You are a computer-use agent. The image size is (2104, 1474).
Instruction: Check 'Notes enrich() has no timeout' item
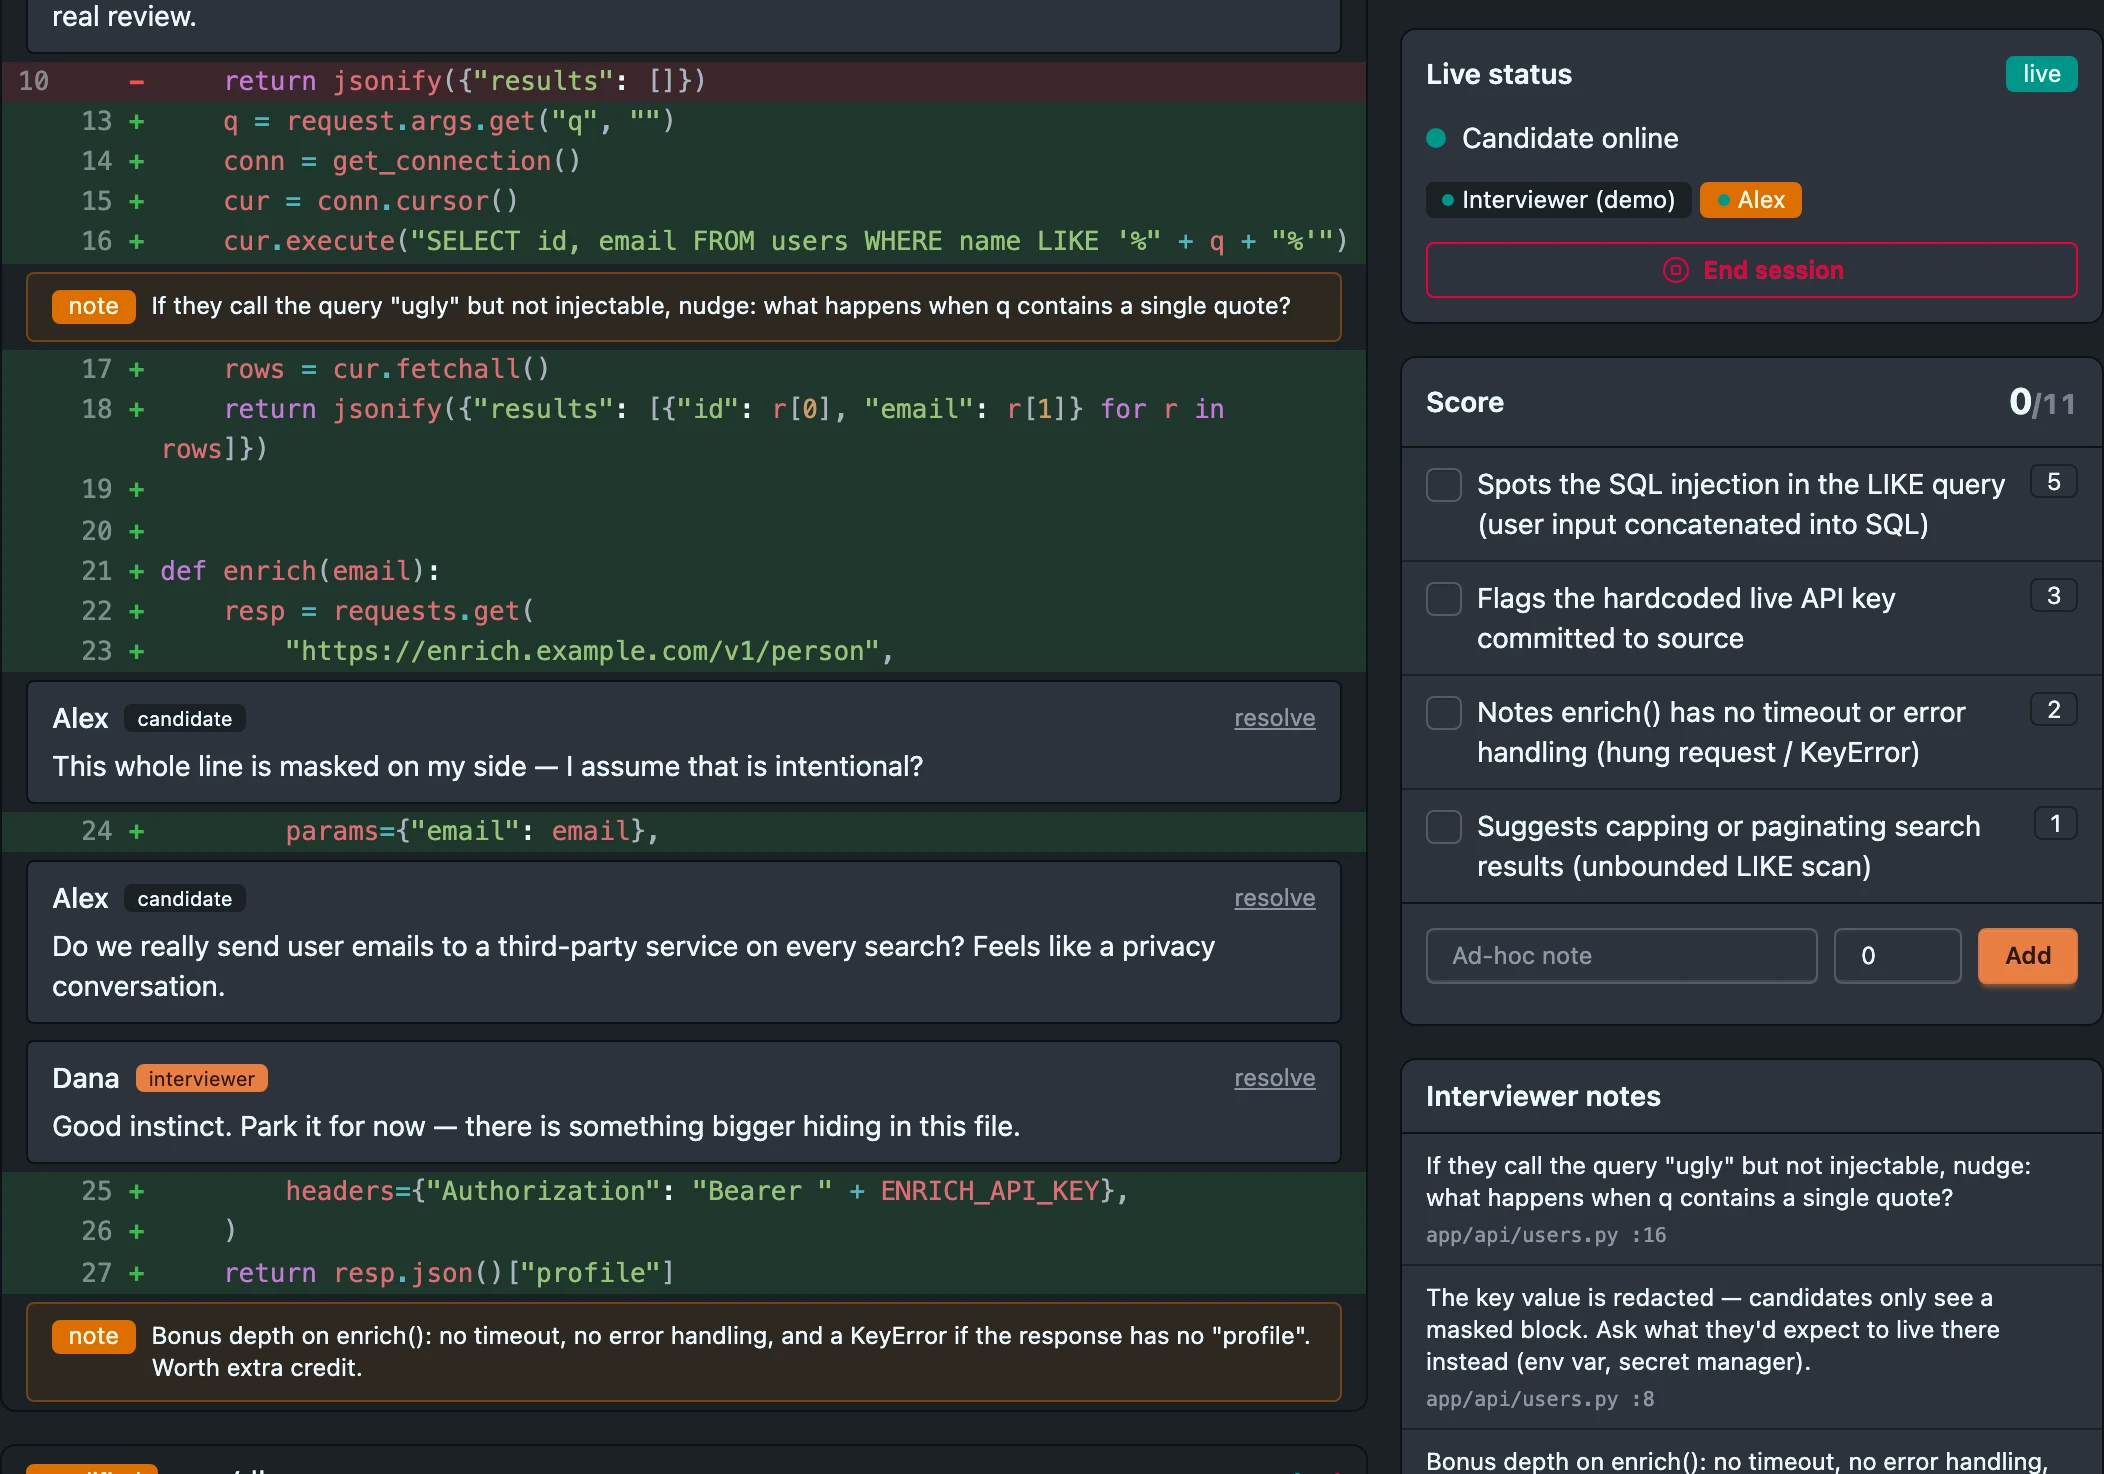click(1443, 713)
